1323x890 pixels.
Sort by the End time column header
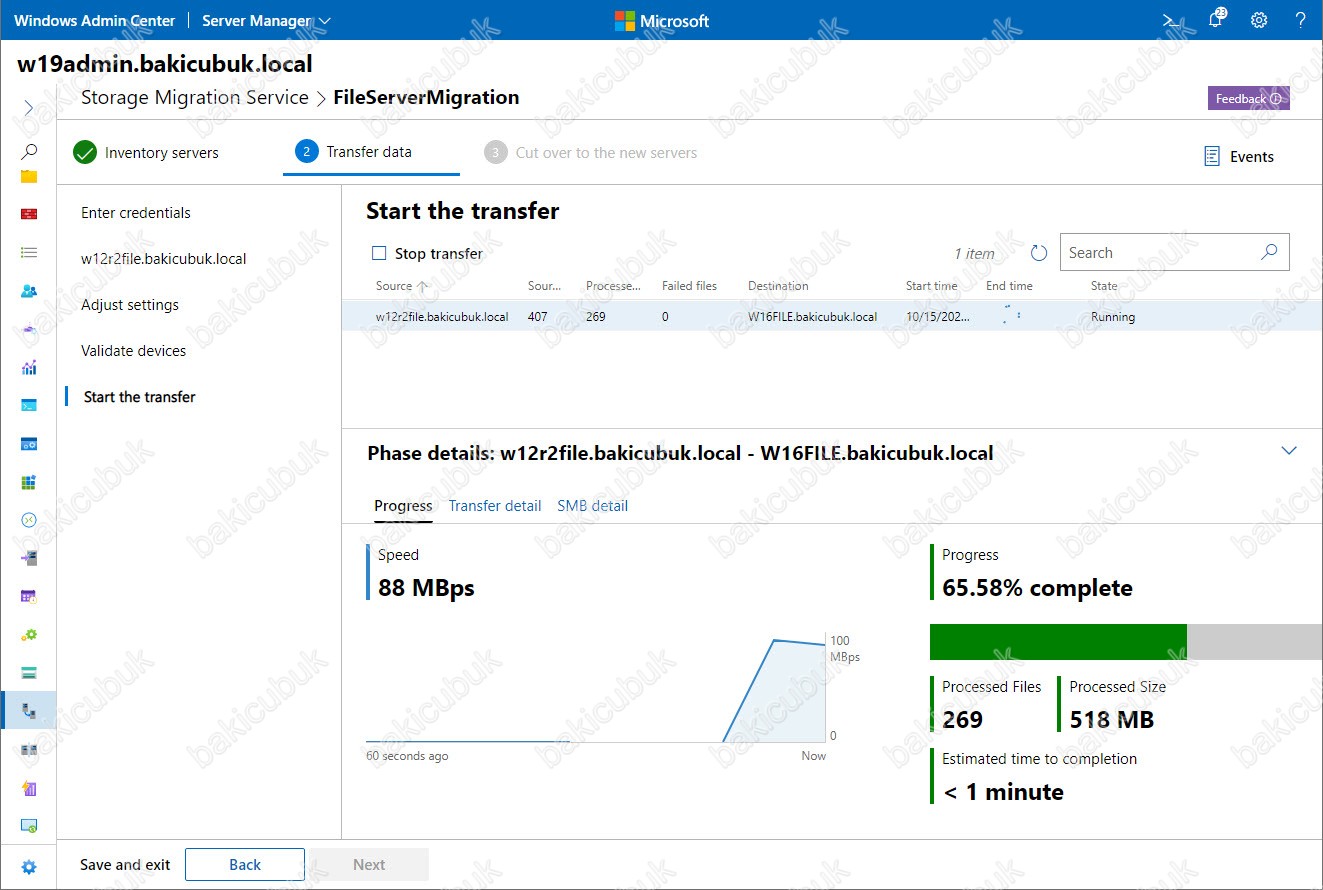tap(1009, 286)
